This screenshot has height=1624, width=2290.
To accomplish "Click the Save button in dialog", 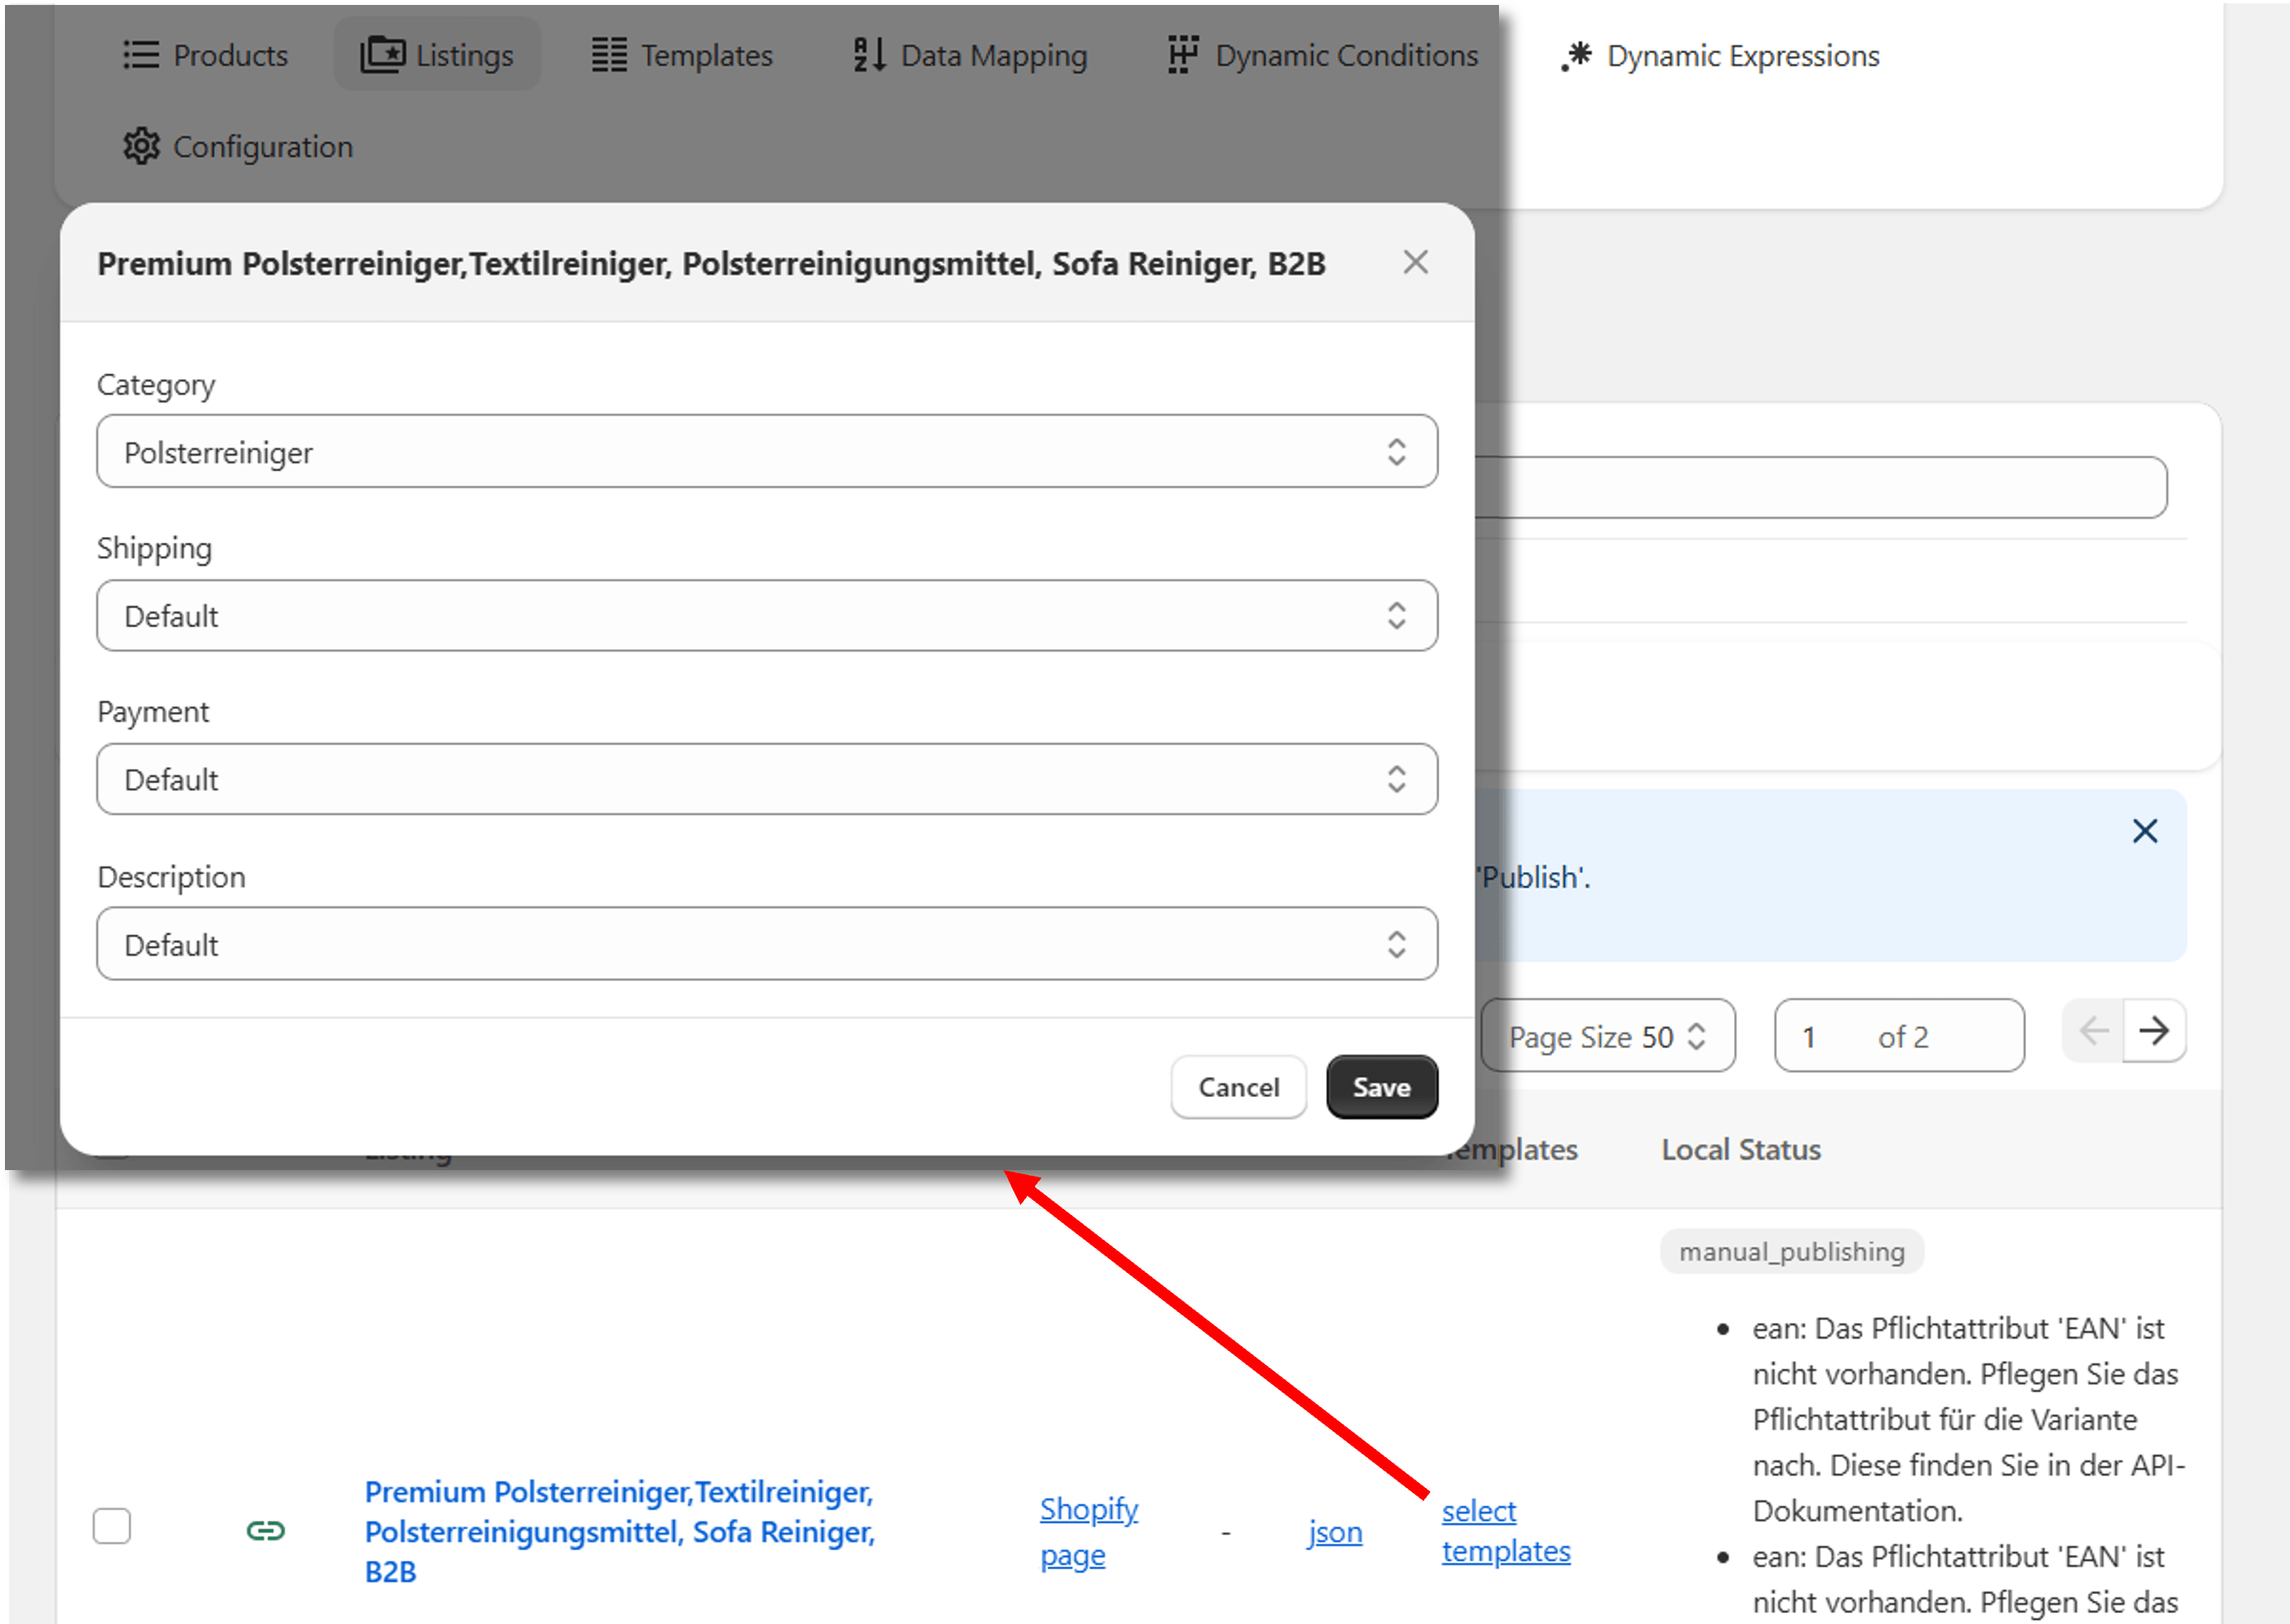I will pyautogui.click(x=1381, y=1086).
